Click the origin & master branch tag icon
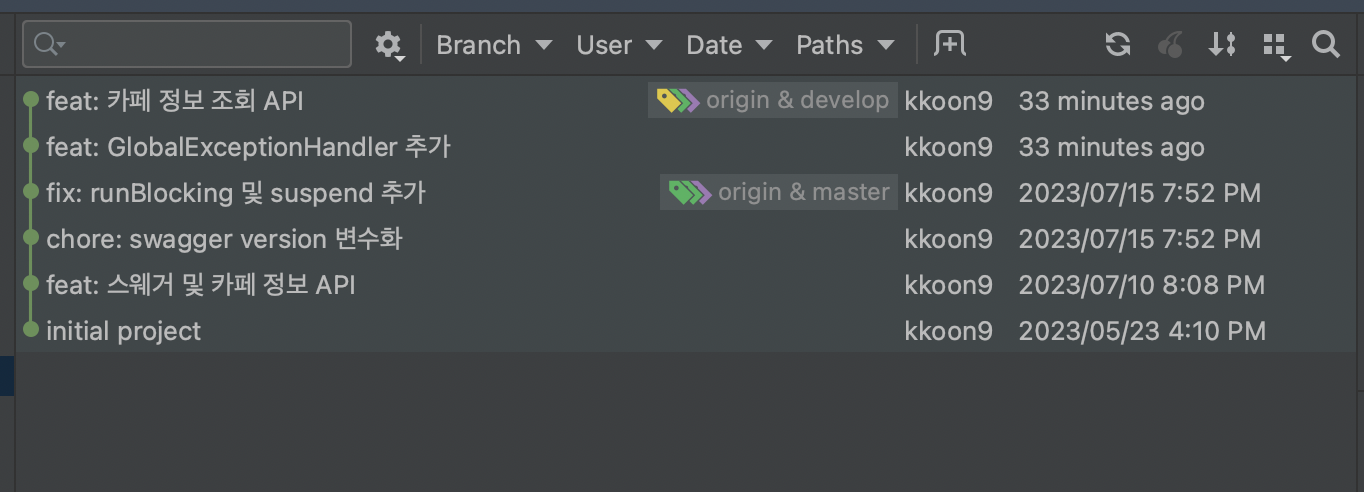 (x=690, y=192)
